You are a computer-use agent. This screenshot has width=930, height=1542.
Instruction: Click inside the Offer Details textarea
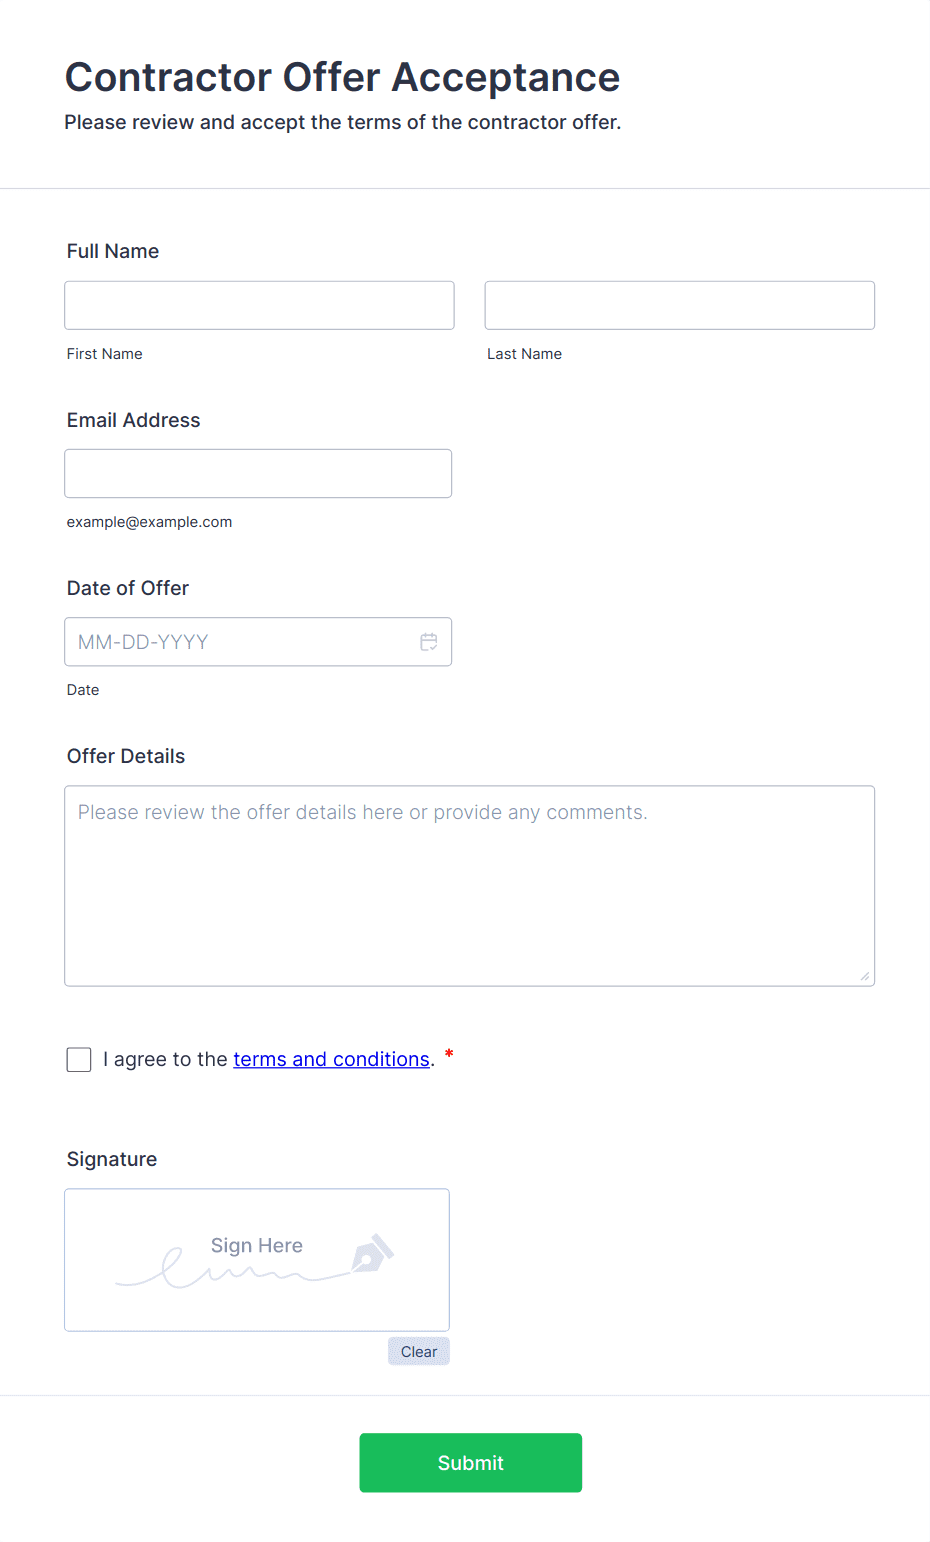tap(469, 886)
